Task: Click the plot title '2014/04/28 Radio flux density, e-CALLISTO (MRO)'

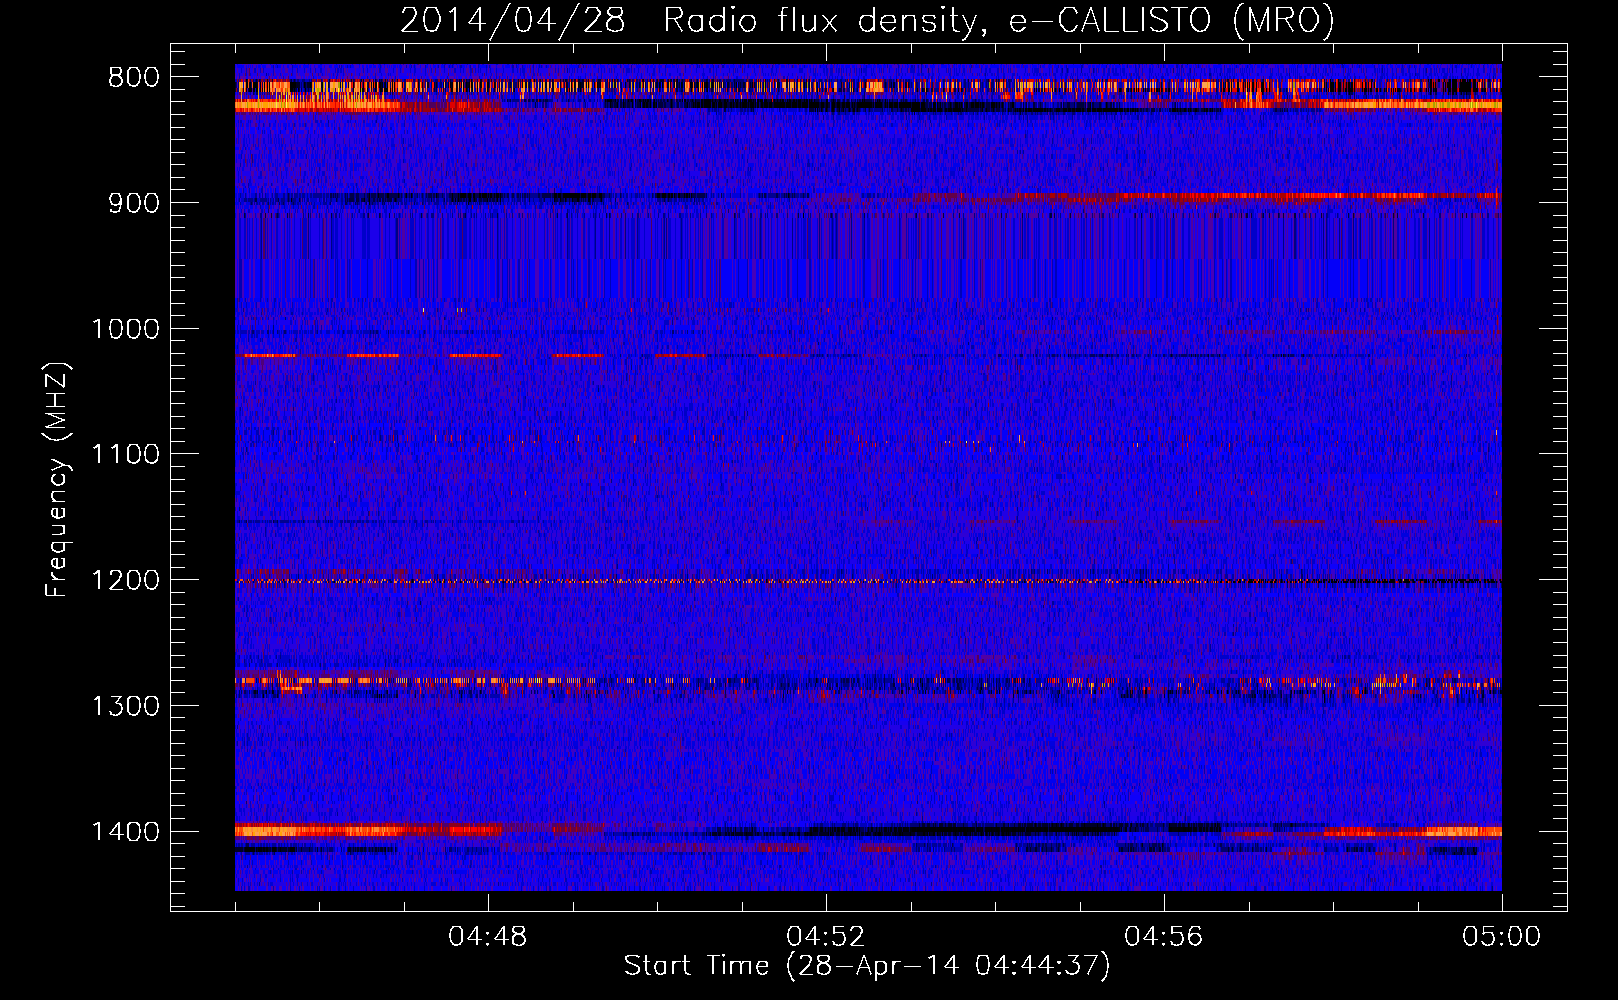Action: point(867,20)
